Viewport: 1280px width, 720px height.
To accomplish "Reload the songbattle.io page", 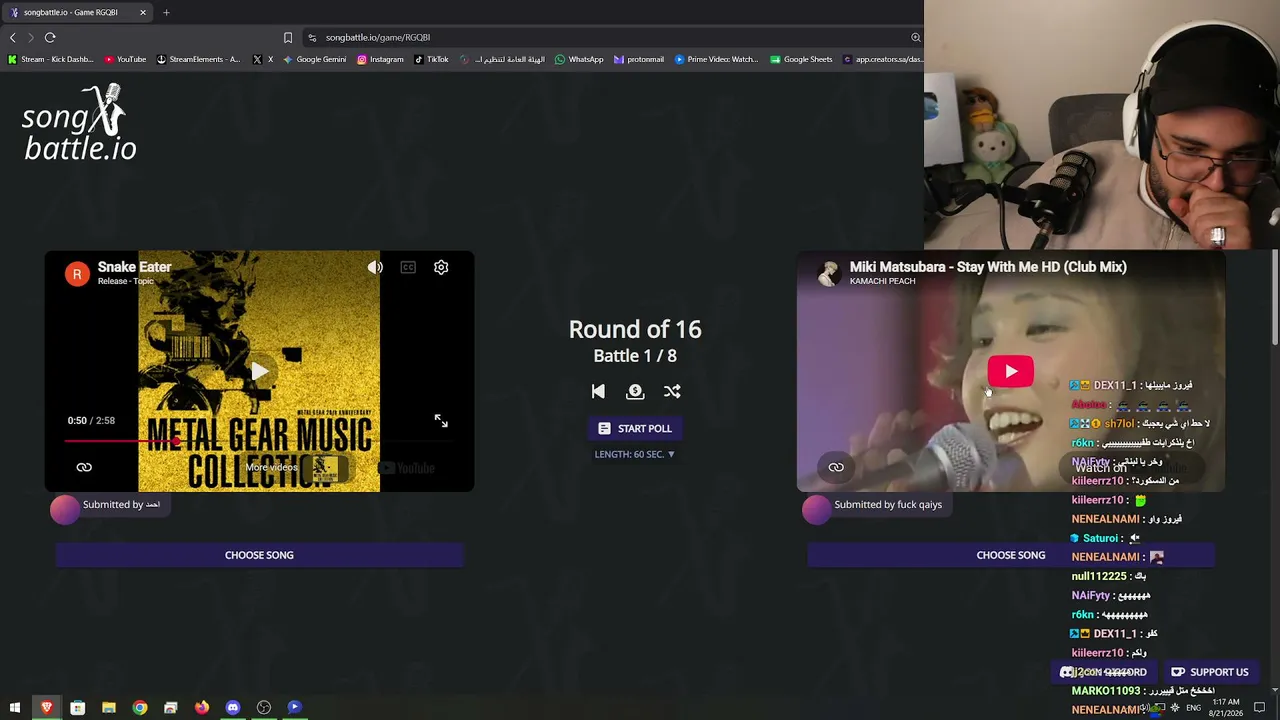I will click(50, 37).
